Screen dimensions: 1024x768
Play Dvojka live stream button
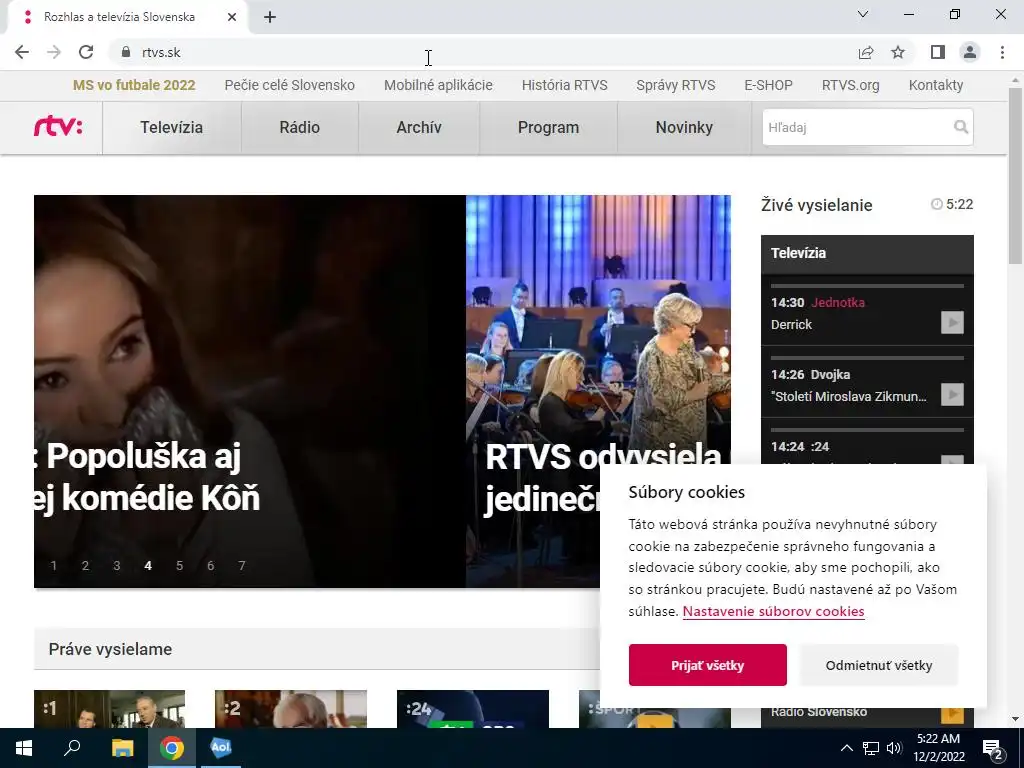(952, 394)
